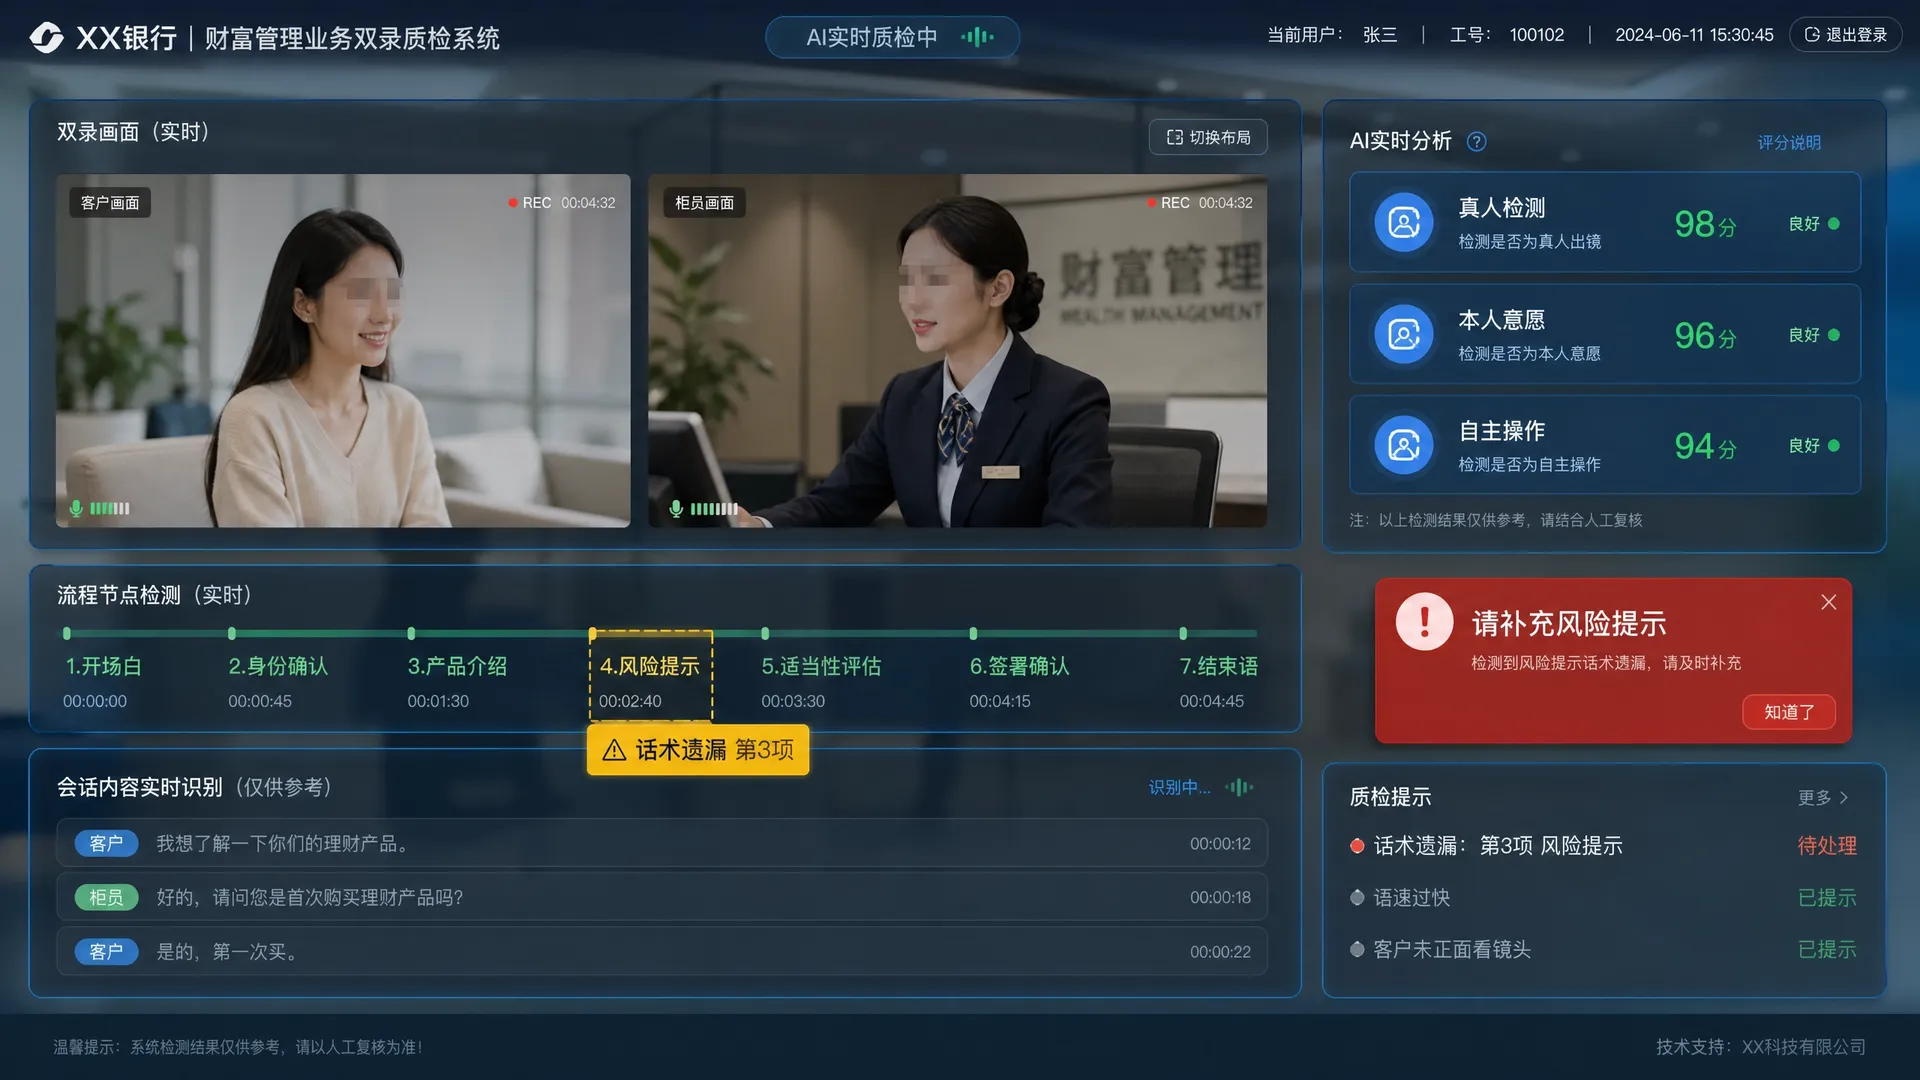The image size is (1920, 1080).
Task: Click the 96分 score value
Action: tap(1705, 336)
